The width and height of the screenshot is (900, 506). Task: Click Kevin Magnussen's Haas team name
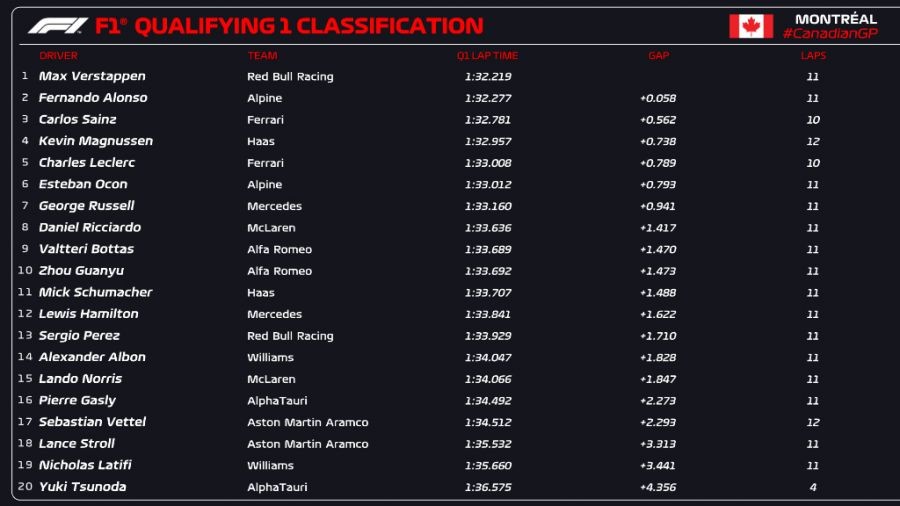(260, 141)
